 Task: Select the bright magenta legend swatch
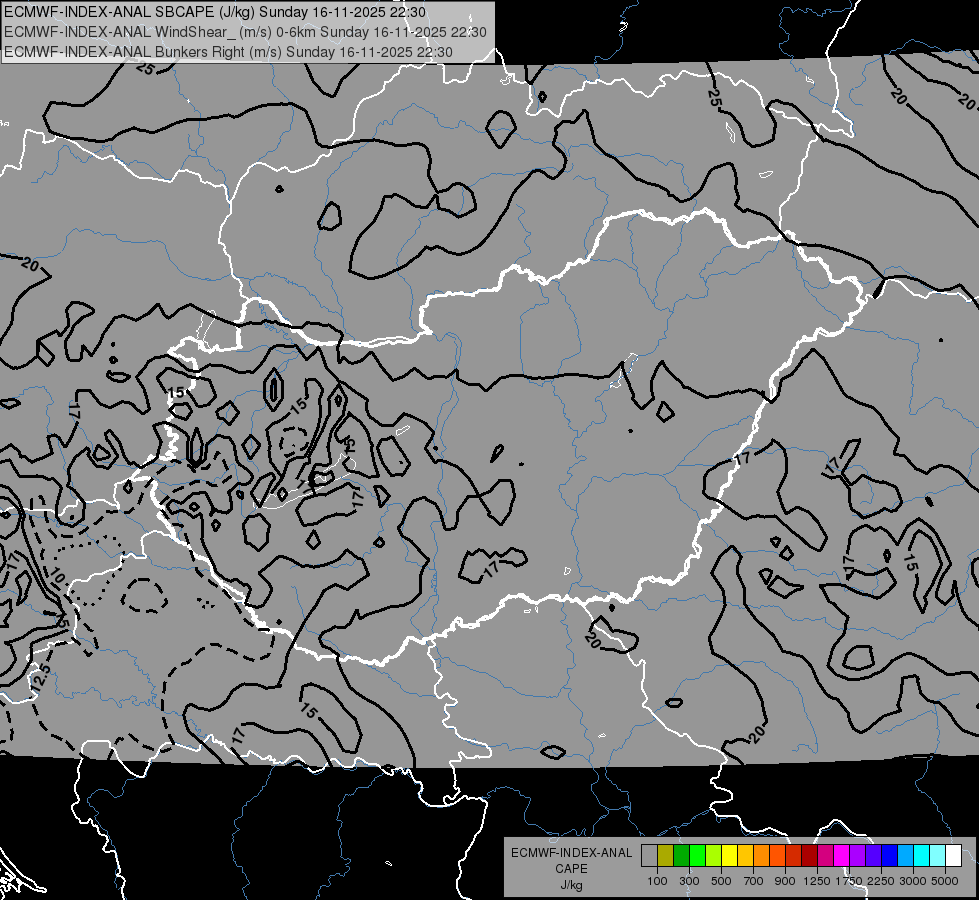(842, 856)
